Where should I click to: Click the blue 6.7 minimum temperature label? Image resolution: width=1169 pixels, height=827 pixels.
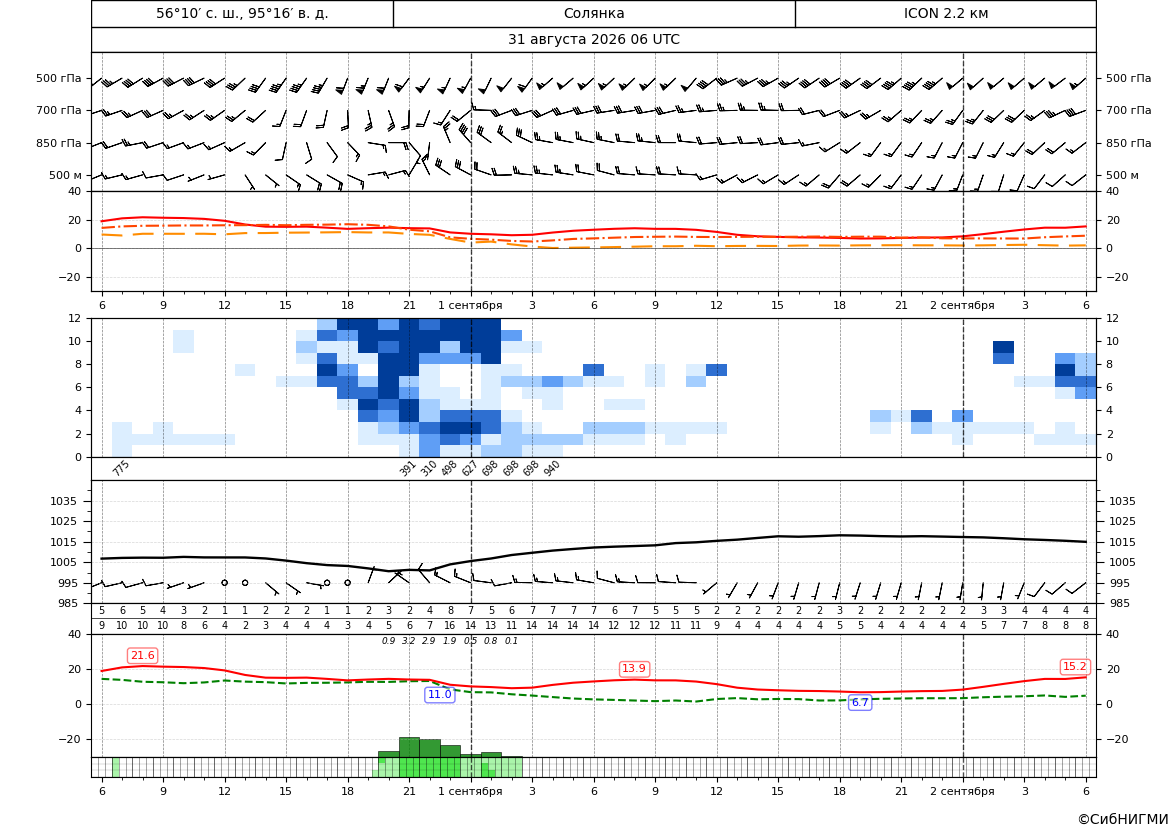click(x=860, y=702)
